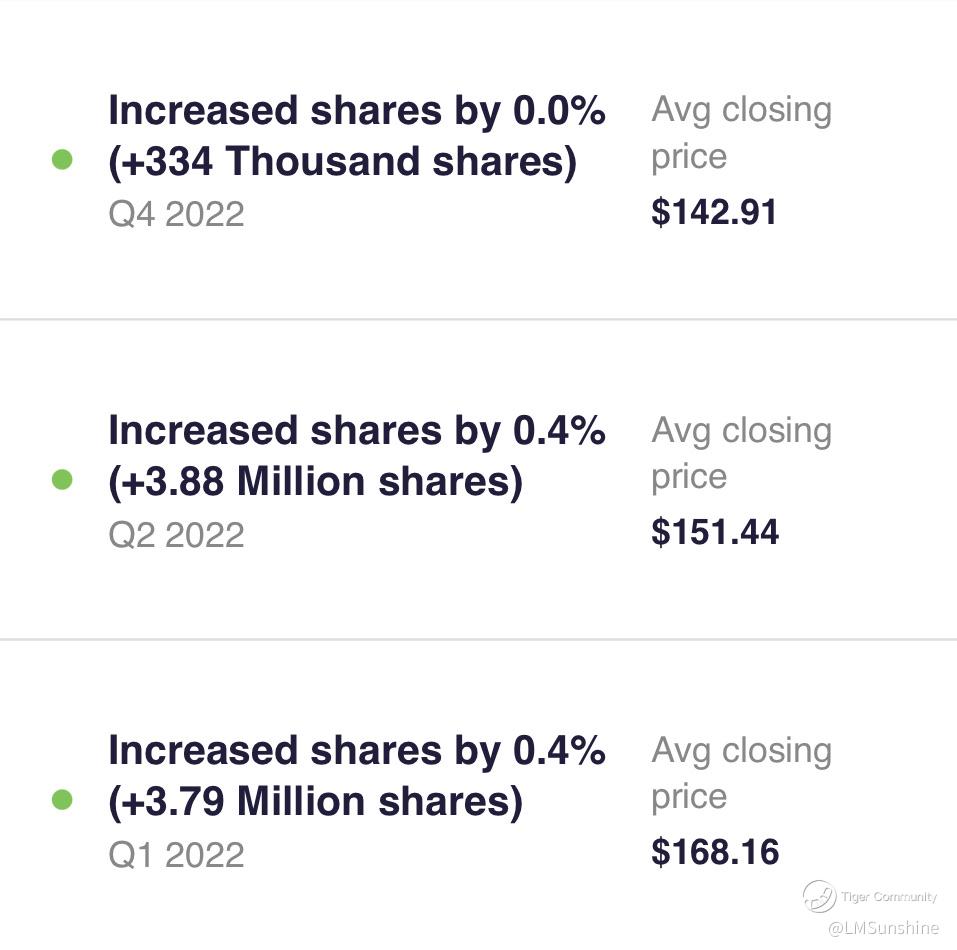Open the @LMSunshine user handle
957x950 pixels.
[x=883, y=928]
